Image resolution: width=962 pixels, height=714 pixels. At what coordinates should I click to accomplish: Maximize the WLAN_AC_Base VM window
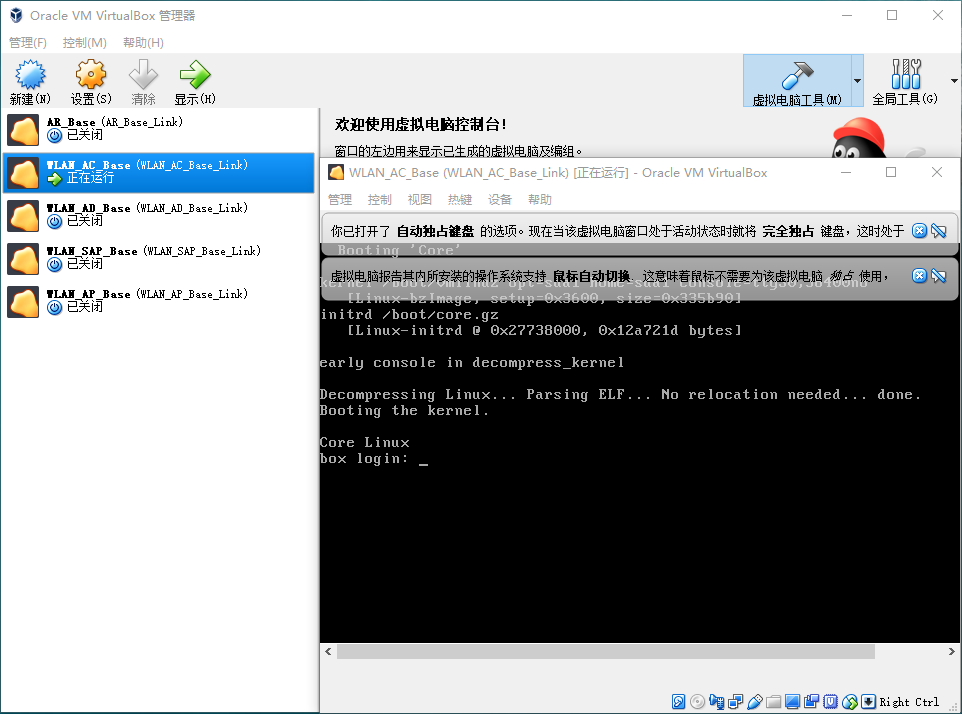click(891, 172)
